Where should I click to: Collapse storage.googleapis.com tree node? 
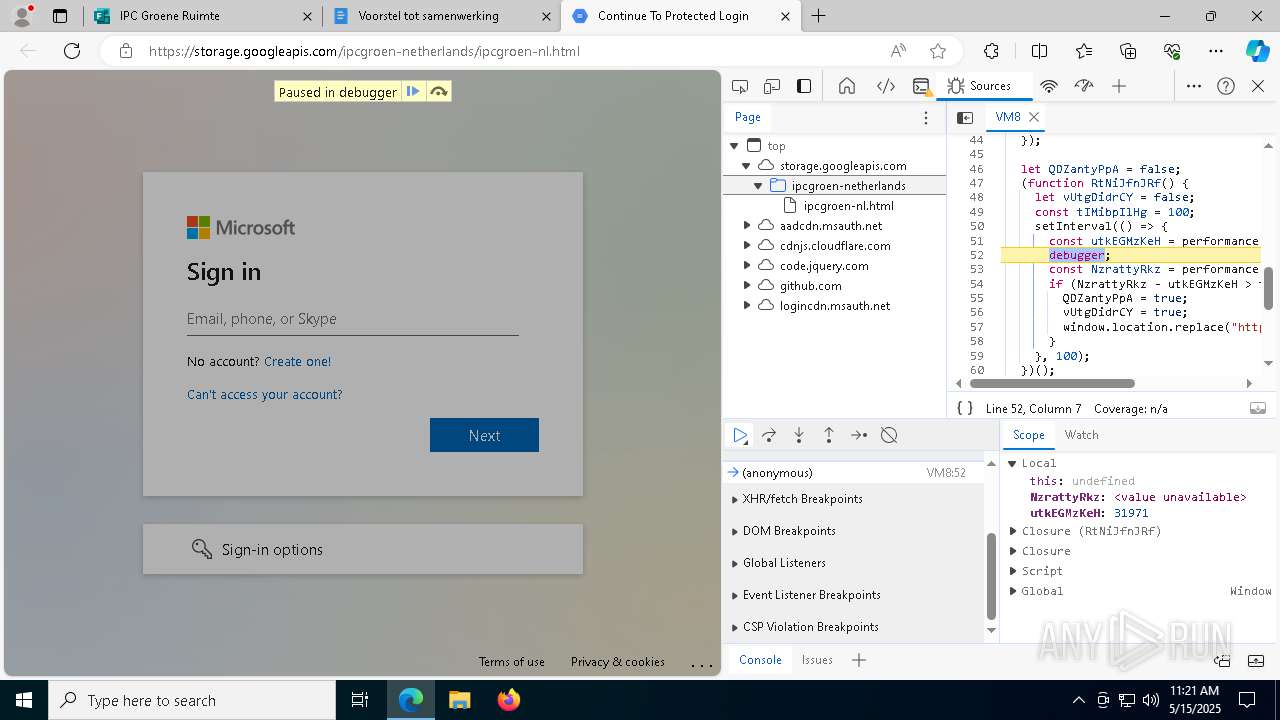coord(746,166)
